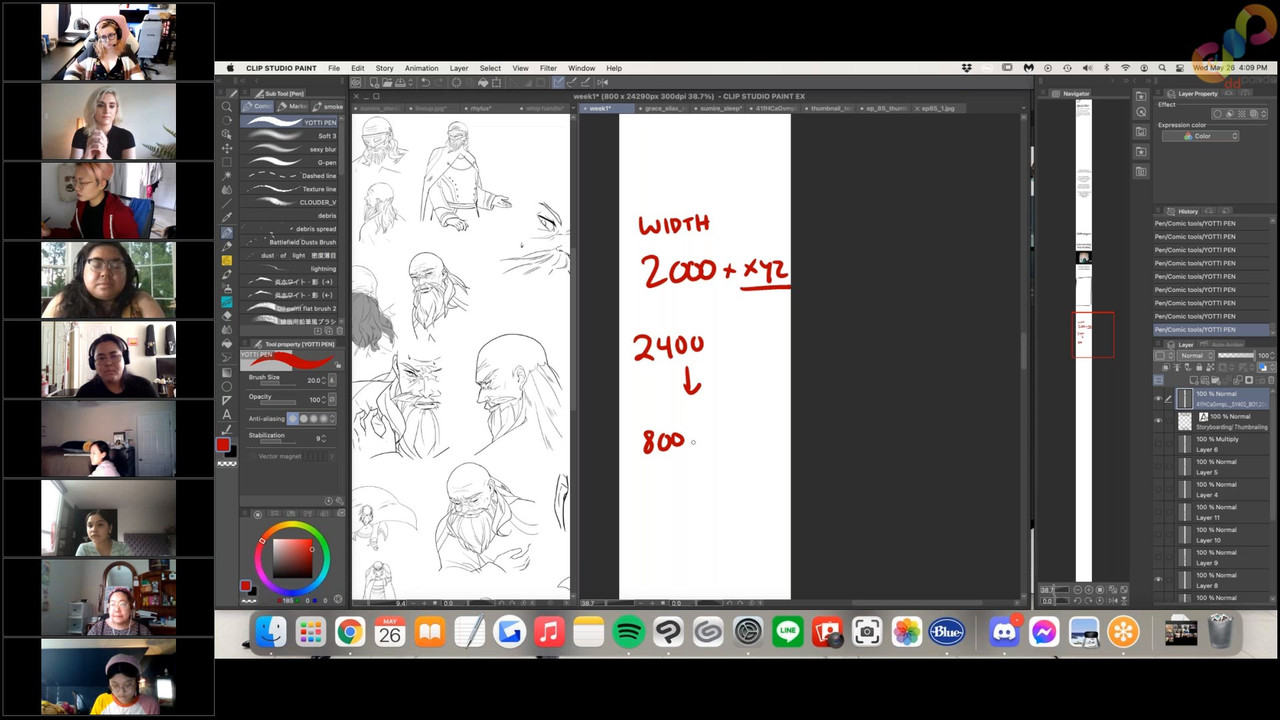This screenshot has width=1280, height=720.
Task: Hide the top 41fHCaOvmp layer
Action: click(x=1158, y=399)
